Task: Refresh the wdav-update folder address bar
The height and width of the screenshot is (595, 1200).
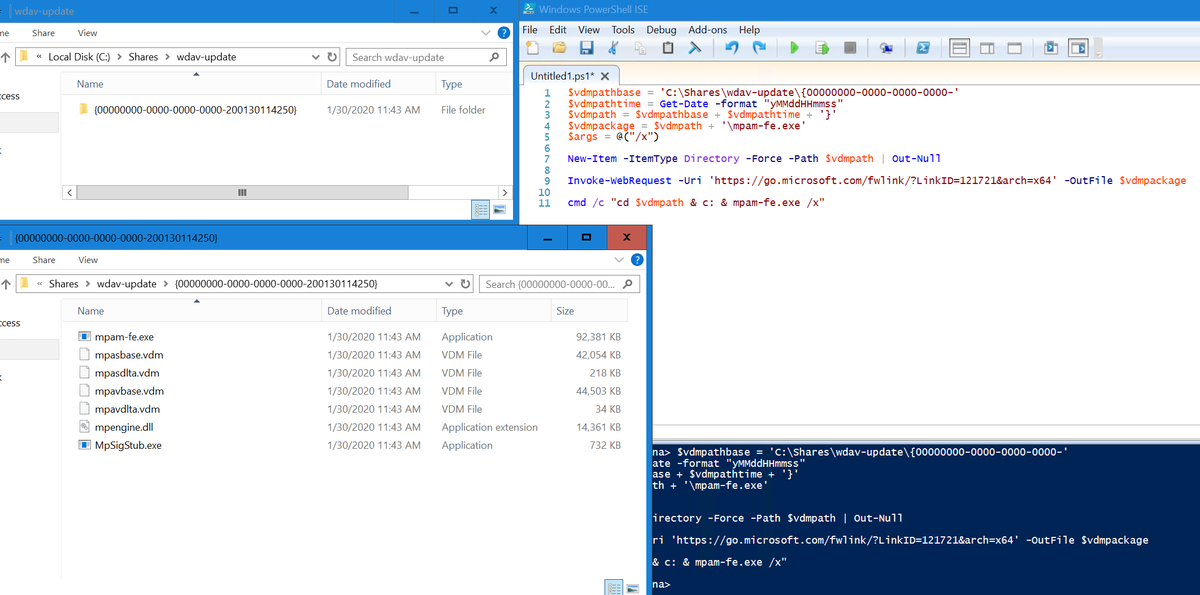Action: 333,57
